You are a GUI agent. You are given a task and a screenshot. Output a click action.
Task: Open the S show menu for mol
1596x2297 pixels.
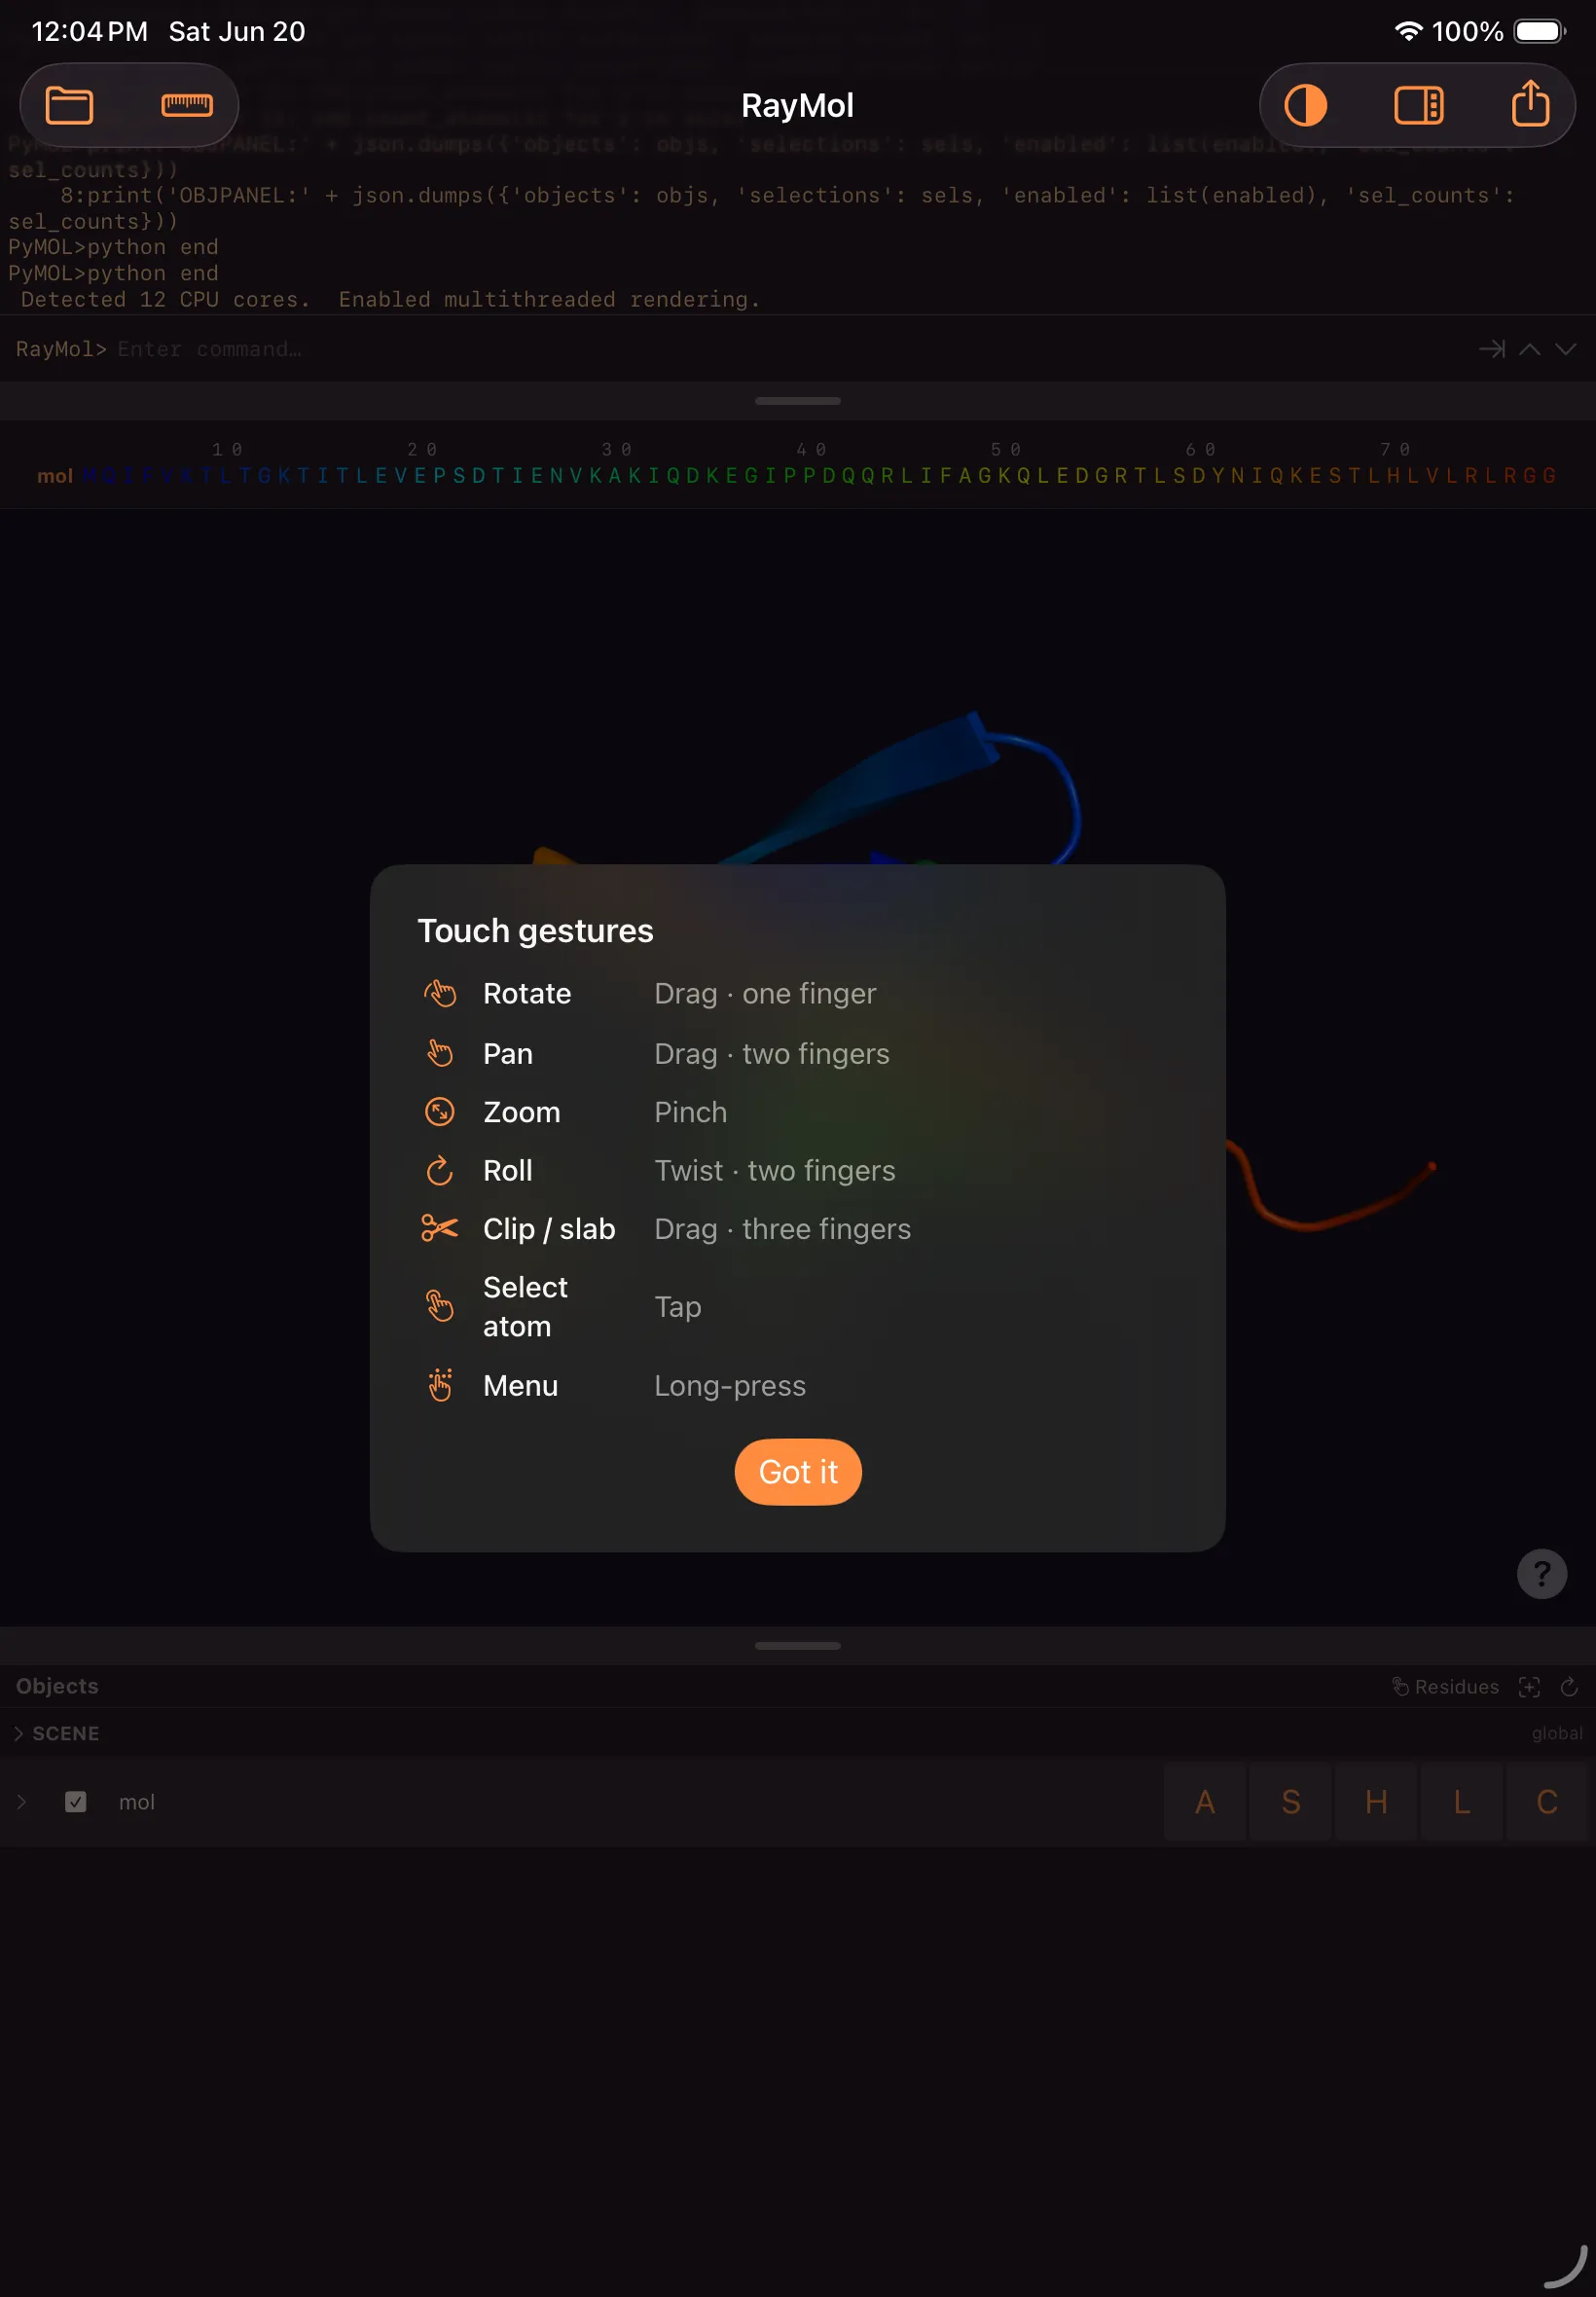1290,1801
